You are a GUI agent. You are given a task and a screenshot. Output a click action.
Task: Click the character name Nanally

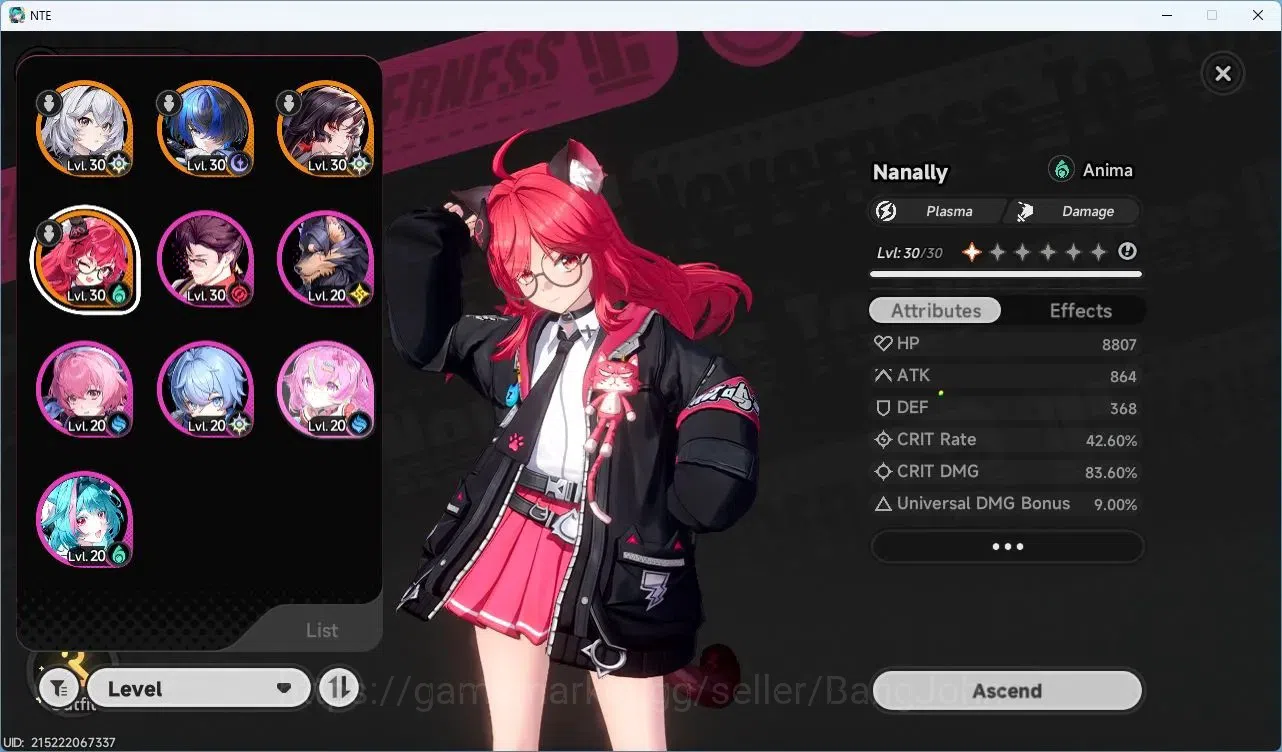click(x=910, y=172)
